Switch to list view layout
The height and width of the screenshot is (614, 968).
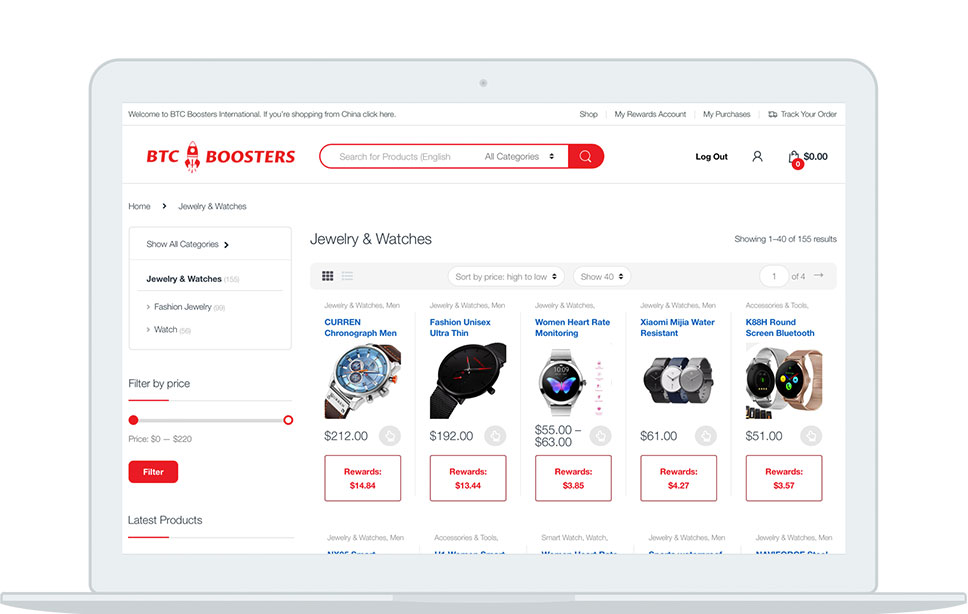click(348, 276)
